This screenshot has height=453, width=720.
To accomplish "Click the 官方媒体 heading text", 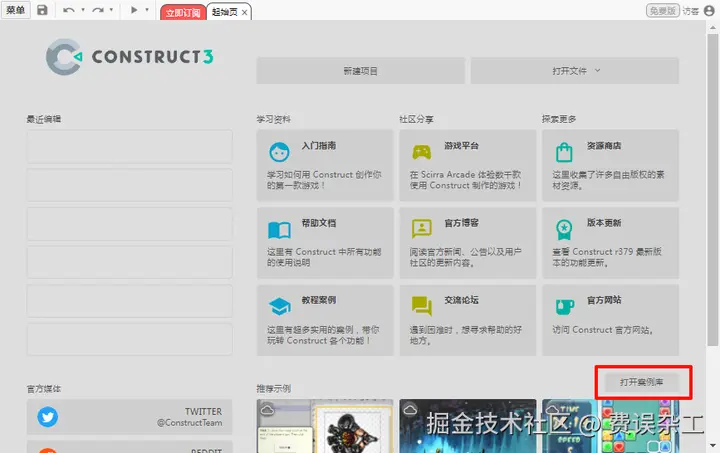I will 44,389.
